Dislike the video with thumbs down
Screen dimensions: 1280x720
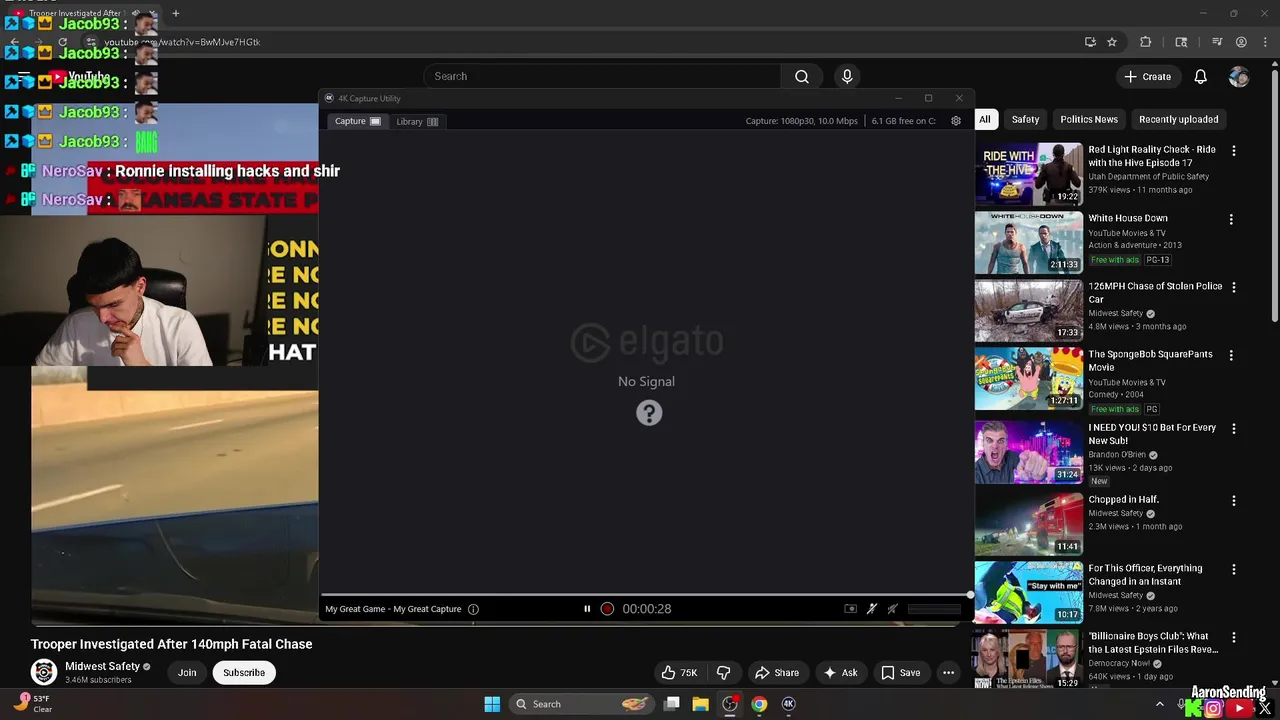click(x=724, y=673)
